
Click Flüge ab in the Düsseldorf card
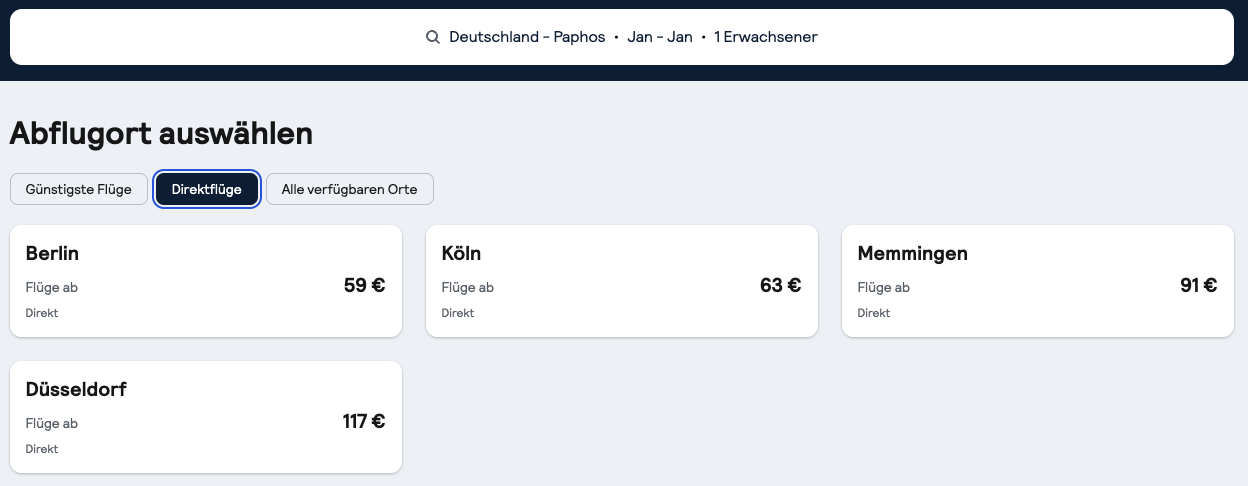[52, 423]
